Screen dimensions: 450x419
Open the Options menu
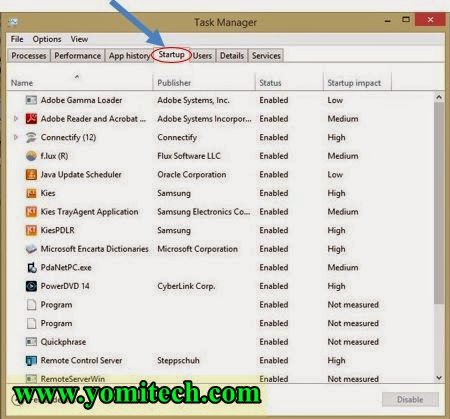point(47,39)
